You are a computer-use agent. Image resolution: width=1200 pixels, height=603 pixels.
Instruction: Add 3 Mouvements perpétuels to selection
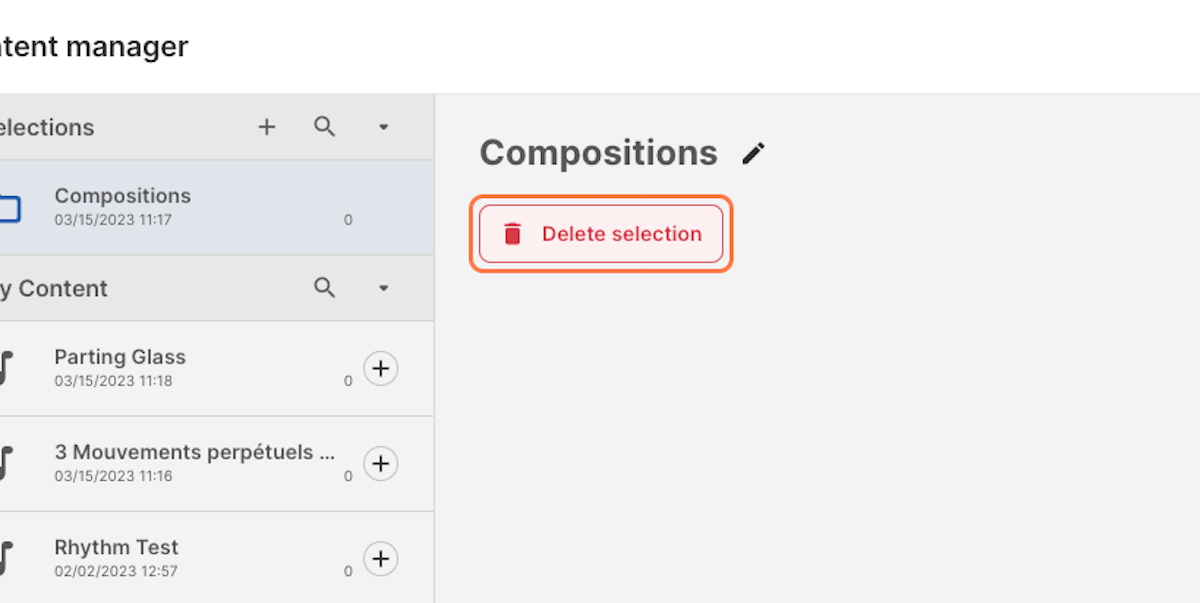click(x=380, y=464)
